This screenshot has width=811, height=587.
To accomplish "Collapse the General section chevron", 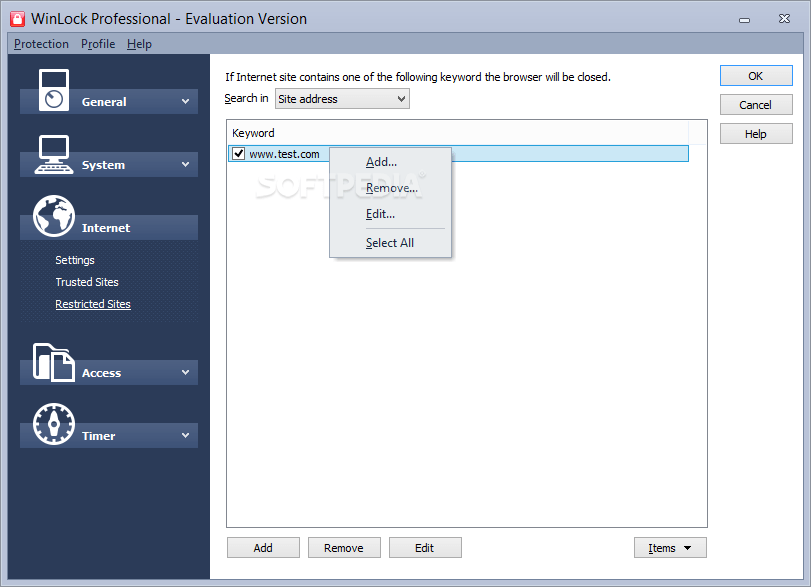I will click(x=183, y=101).
